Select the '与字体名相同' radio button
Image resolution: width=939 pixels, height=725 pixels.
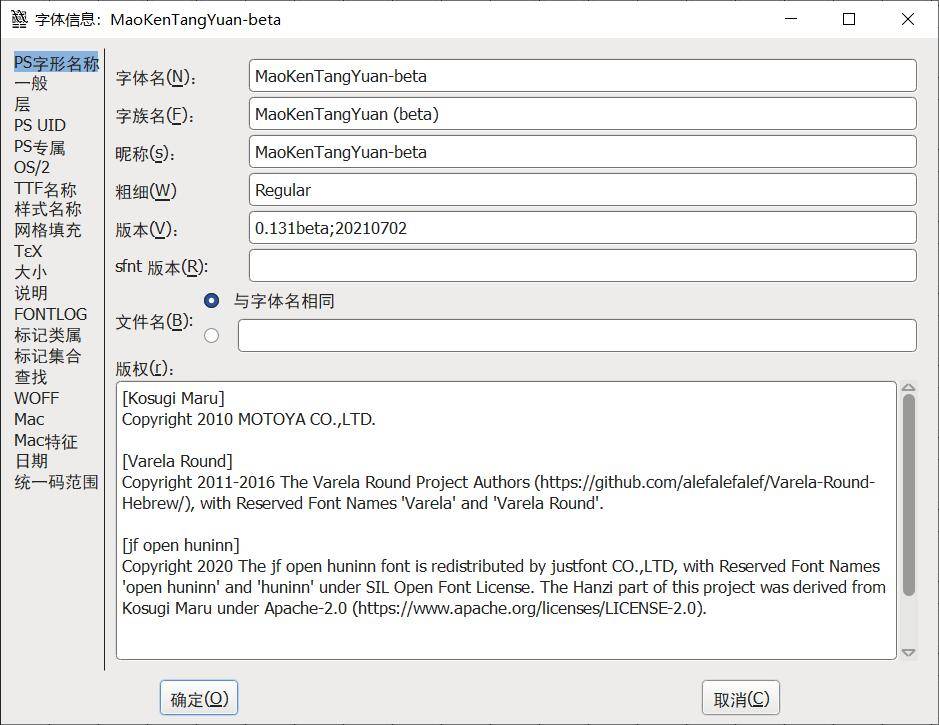coord(211,300)
